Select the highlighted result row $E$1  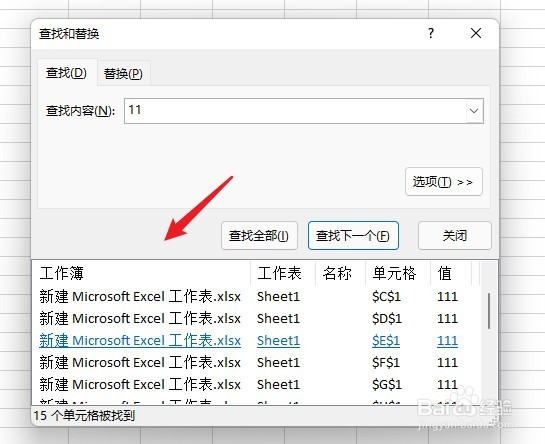pyautogui.click(x=257, y=341)
